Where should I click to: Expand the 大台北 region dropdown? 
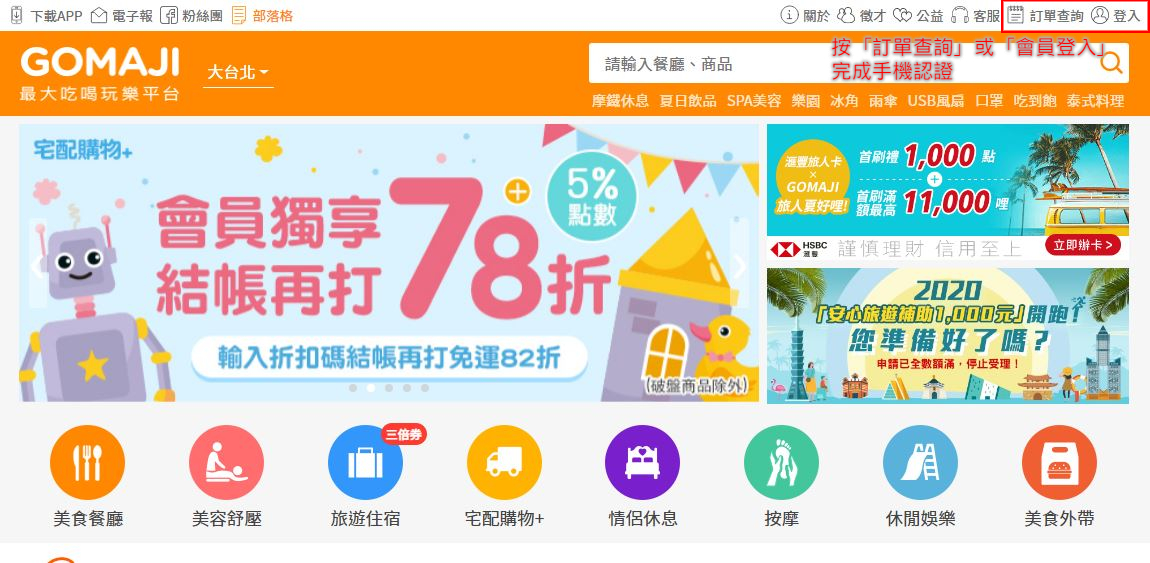(x=238, y=72)
